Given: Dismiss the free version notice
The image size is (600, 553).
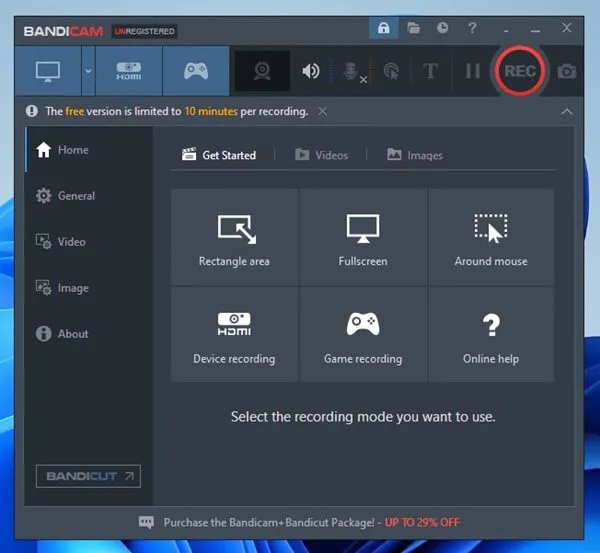Looking at the screenshot, I should [x=322, y=111].
